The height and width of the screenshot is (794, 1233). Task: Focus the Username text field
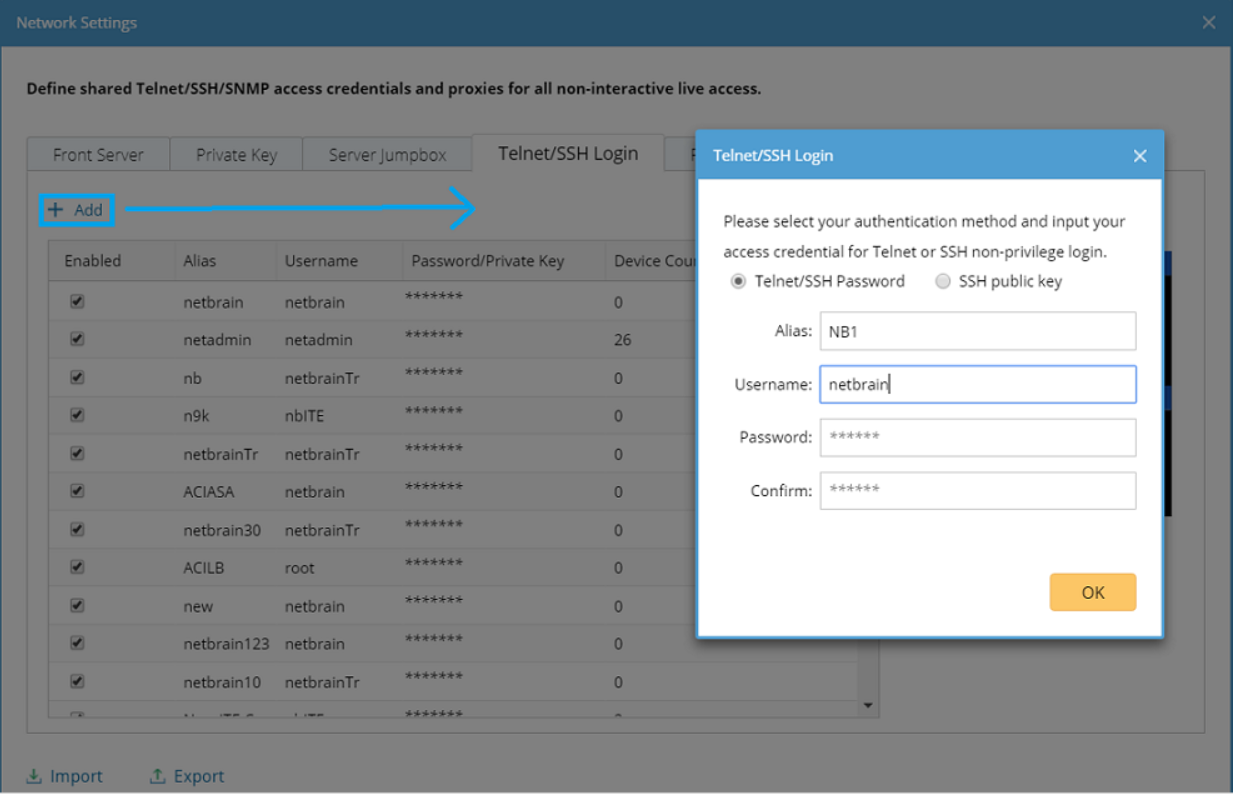coord(977,384)
